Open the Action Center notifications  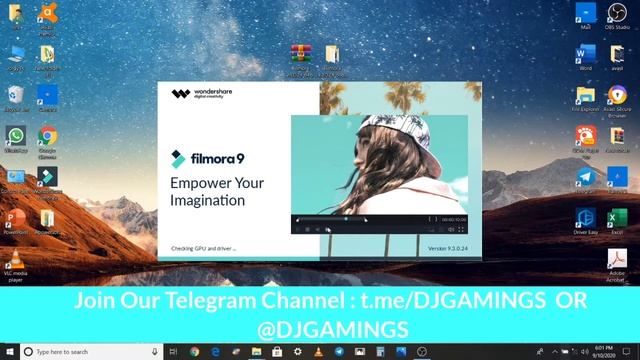tap(627, 351)
